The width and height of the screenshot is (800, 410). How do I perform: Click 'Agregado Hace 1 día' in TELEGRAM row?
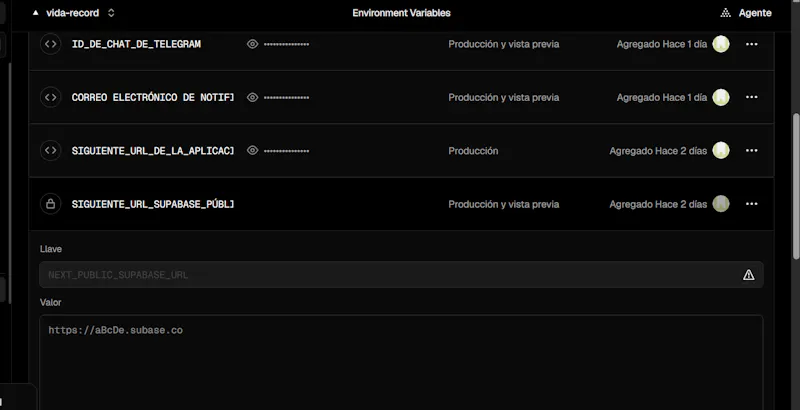tap(662, 44)
